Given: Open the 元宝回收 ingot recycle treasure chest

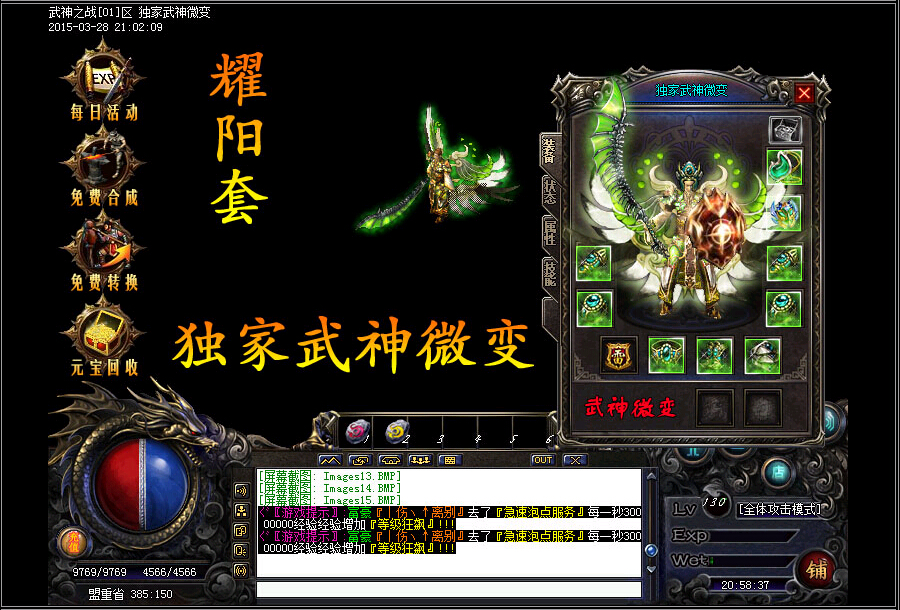Looking at the screenshot, I should point(103,336).
